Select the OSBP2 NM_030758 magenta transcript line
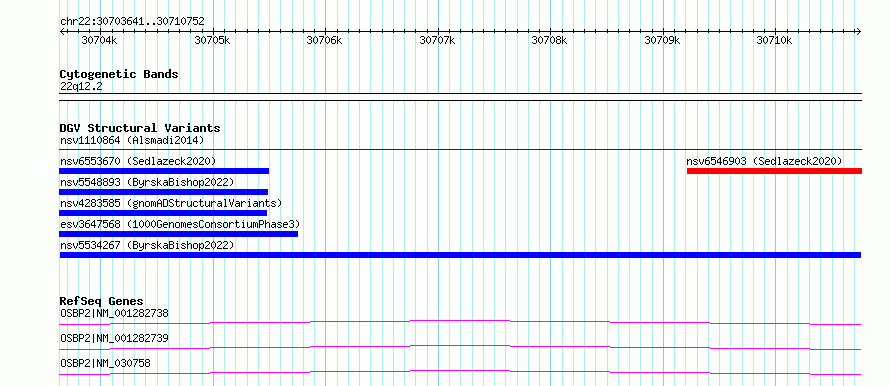The image size is (890, 386). [460, 372]
